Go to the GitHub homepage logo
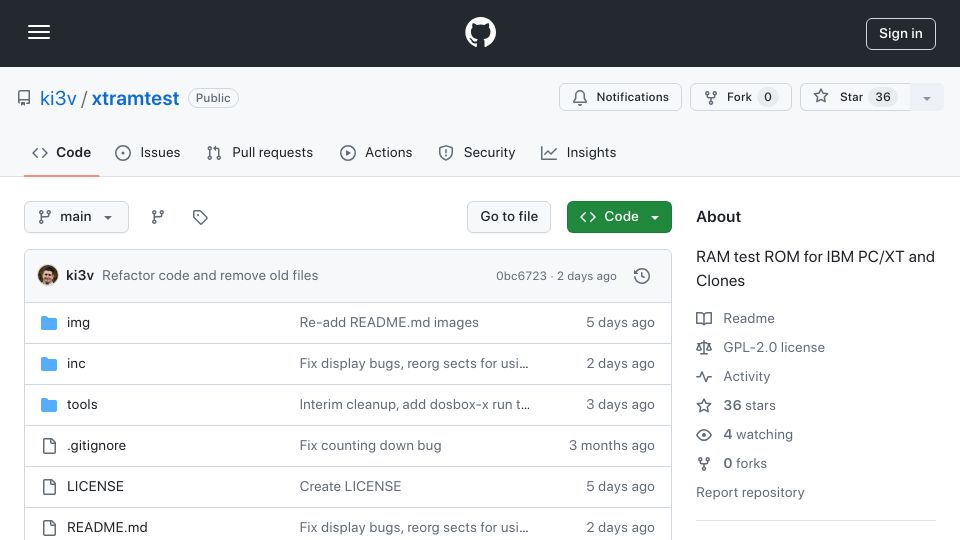This screenshot has height=540, width=960. (x=480, y=32)
